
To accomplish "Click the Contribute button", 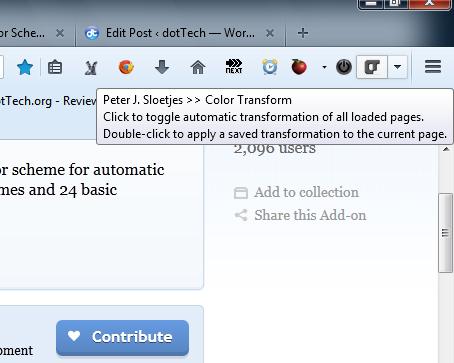I will tap(122, 337).
